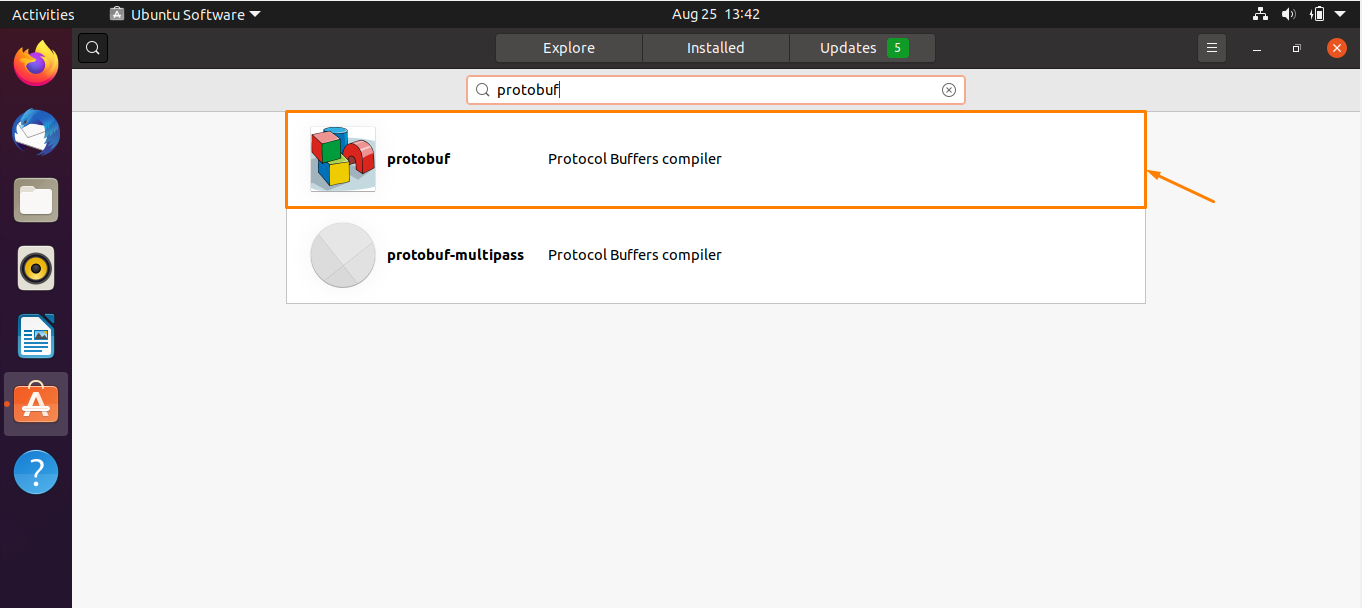1362x608 pixels.
Task: Open the Files manager dock icon
Action: click(x=36, y=200)
